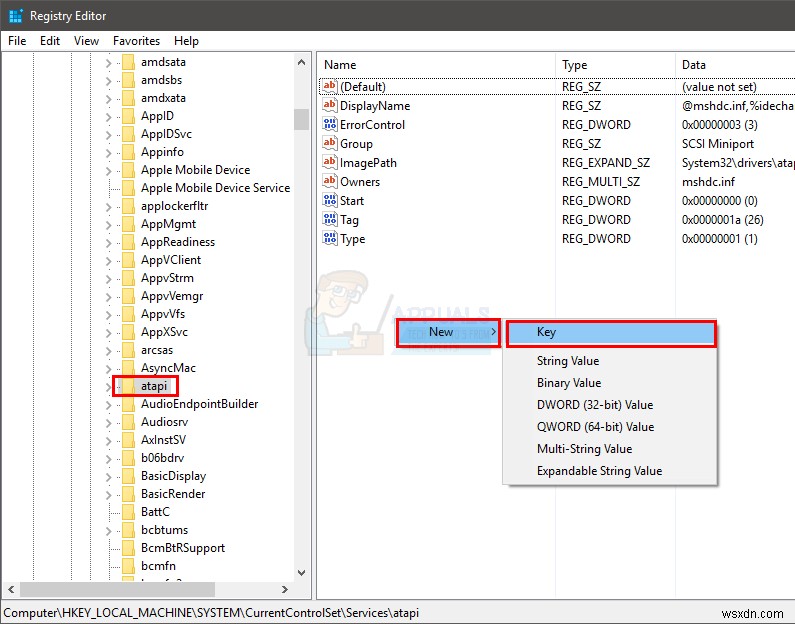This screenshot has height=624, width=795.
Task: Click the bcmfn folder icon
Action: click(128, 566)
